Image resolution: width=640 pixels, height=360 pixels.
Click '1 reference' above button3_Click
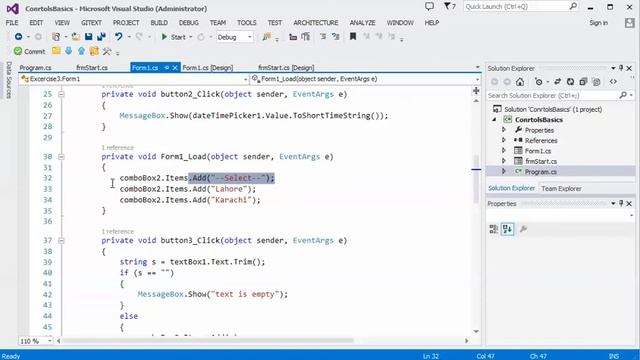[118, 231]
